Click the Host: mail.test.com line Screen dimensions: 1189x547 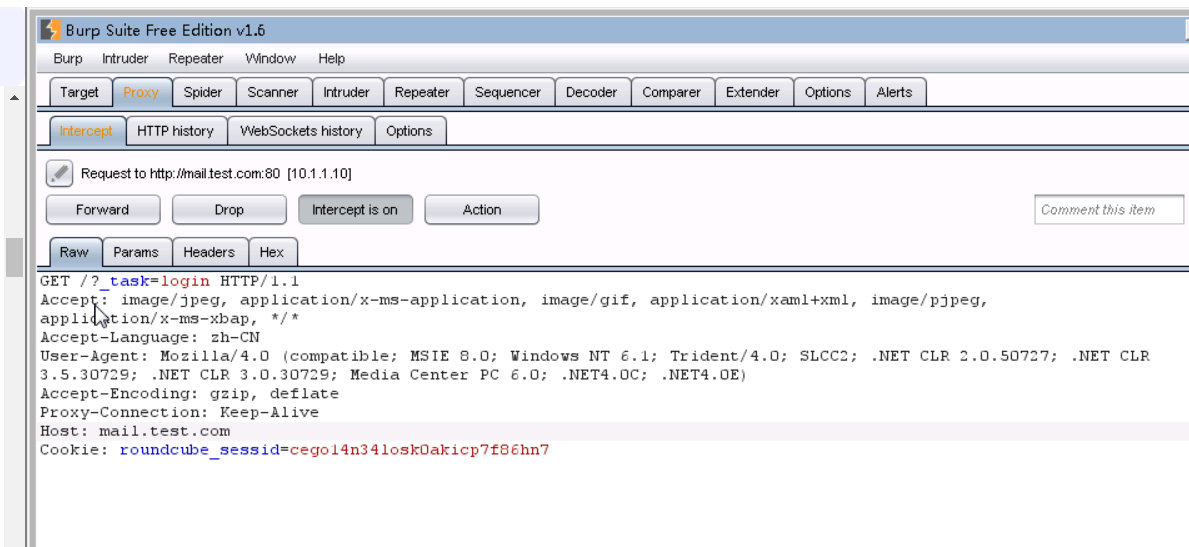click(x=135, y=431)
